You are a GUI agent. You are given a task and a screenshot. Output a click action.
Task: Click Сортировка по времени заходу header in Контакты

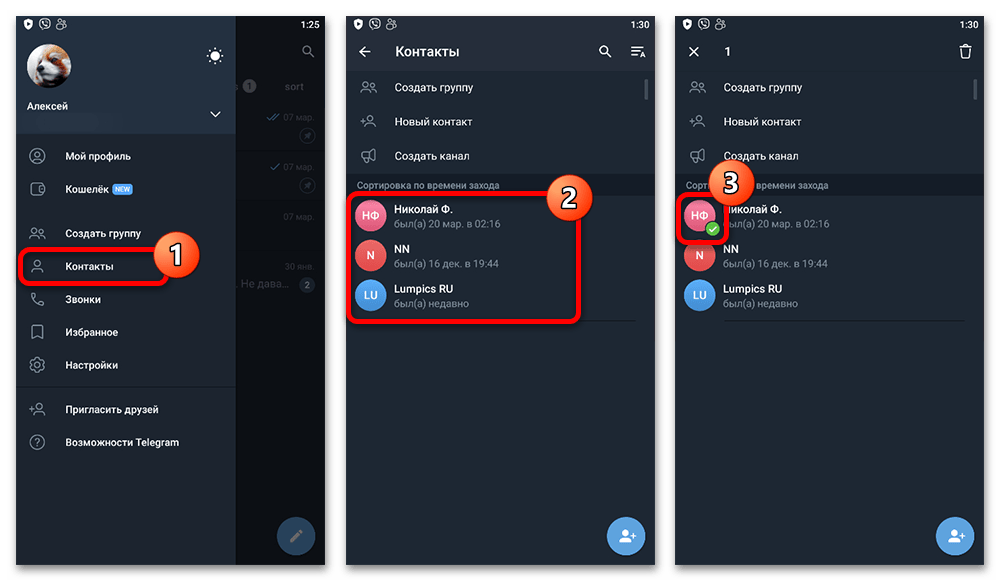(x=428, y=186)
